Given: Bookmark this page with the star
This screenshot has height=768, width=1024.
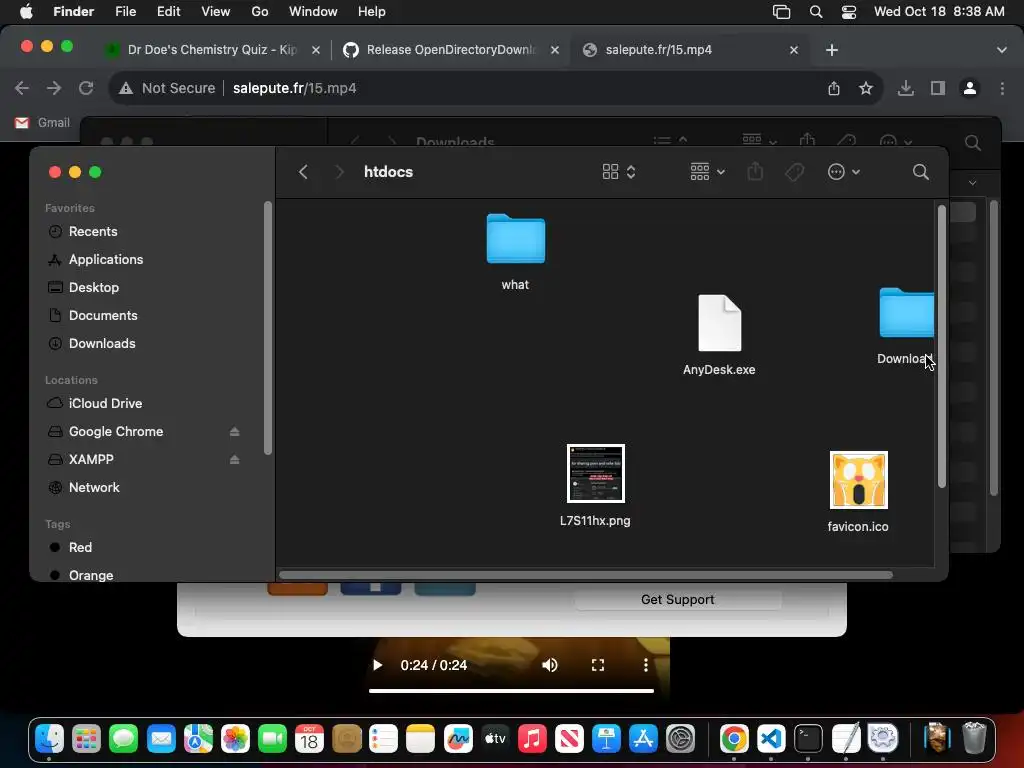Looking at the screenshot, I should (x=866, y=88).
